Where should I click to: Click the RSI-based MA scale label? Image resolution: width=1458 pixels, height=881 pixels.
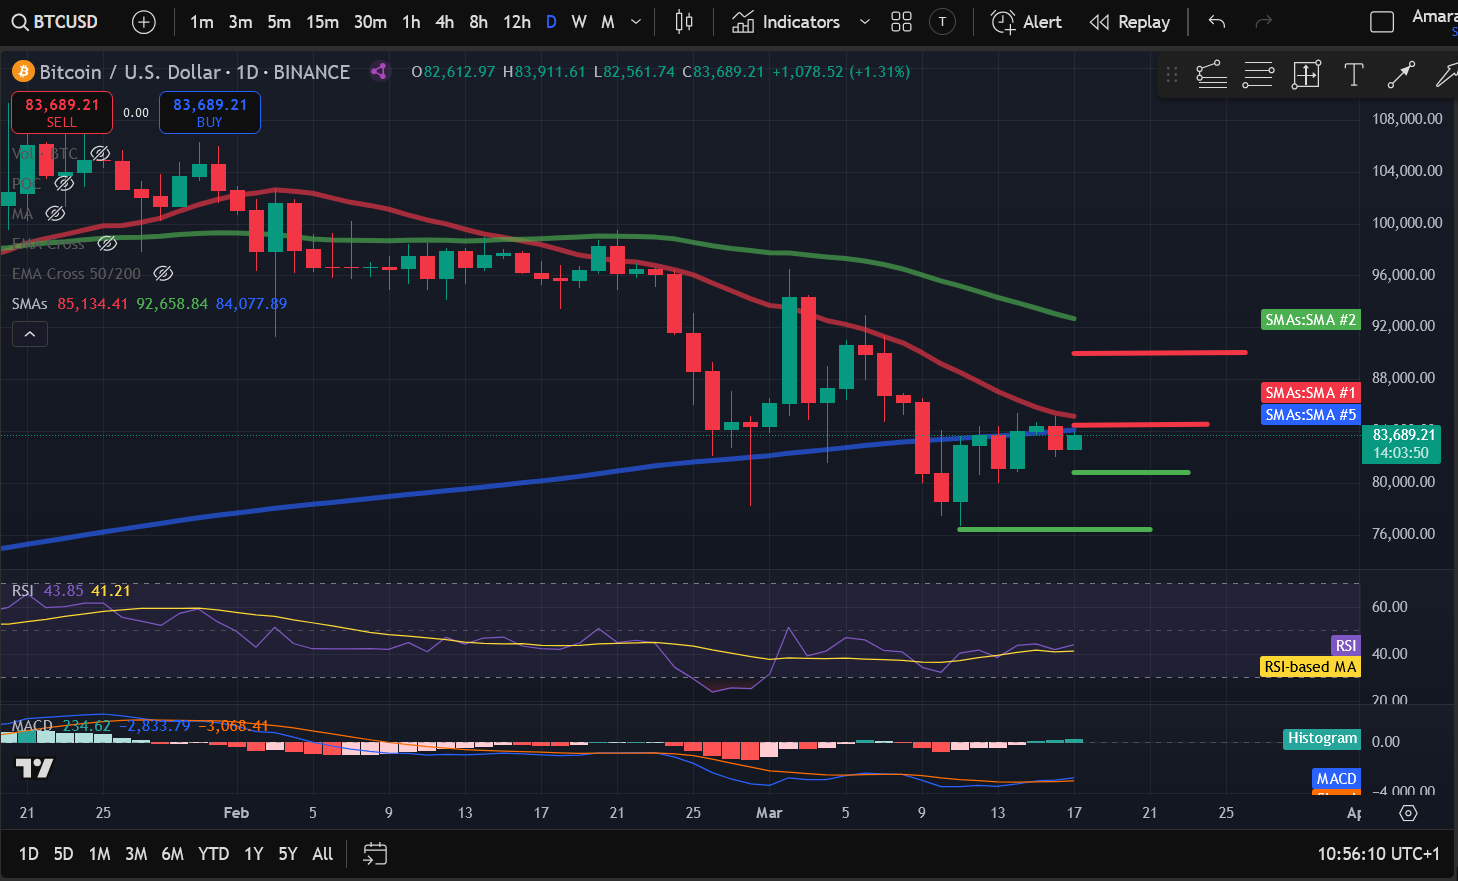(x=1310, y=667)
